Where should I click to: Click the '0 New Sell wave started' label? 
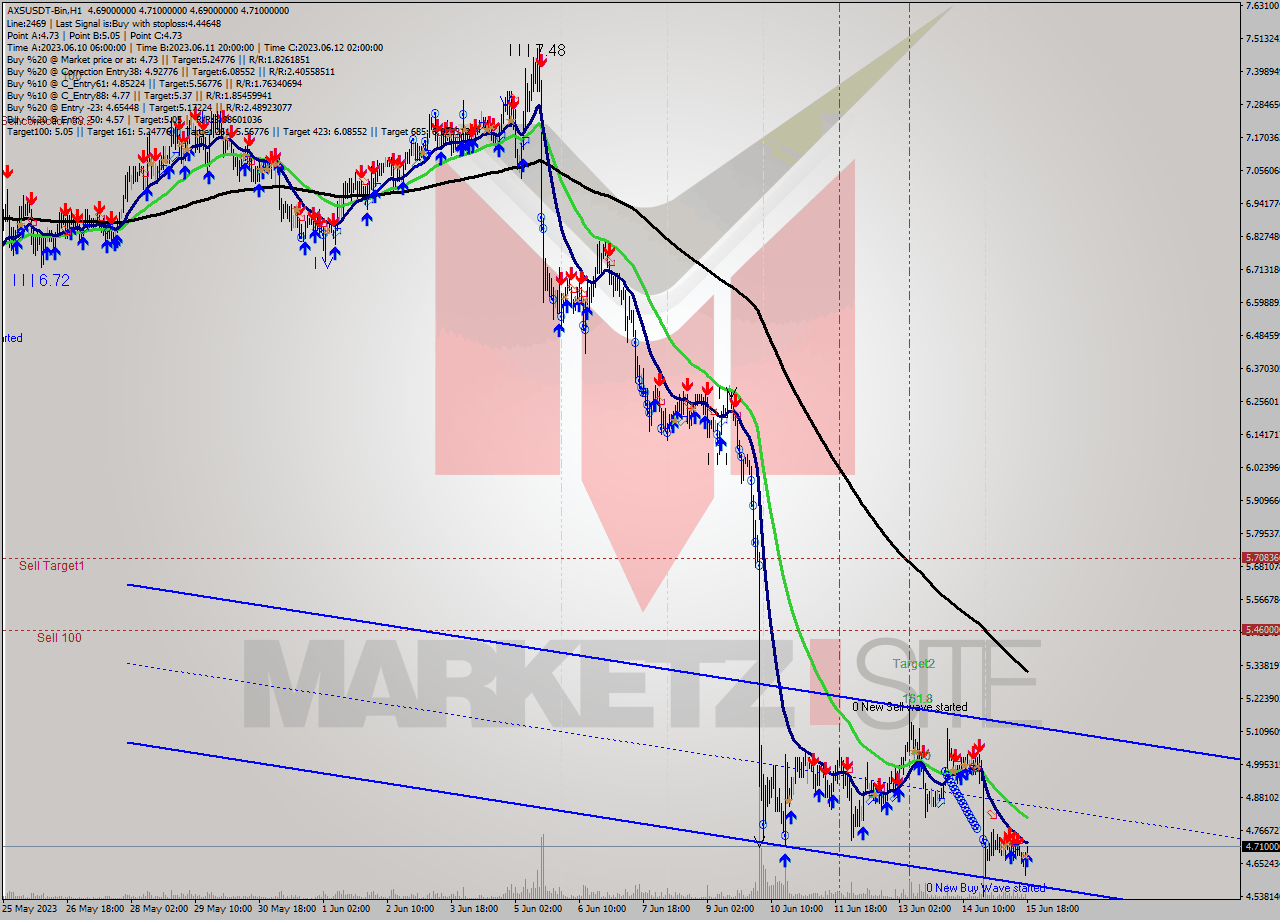click(910, 707)
